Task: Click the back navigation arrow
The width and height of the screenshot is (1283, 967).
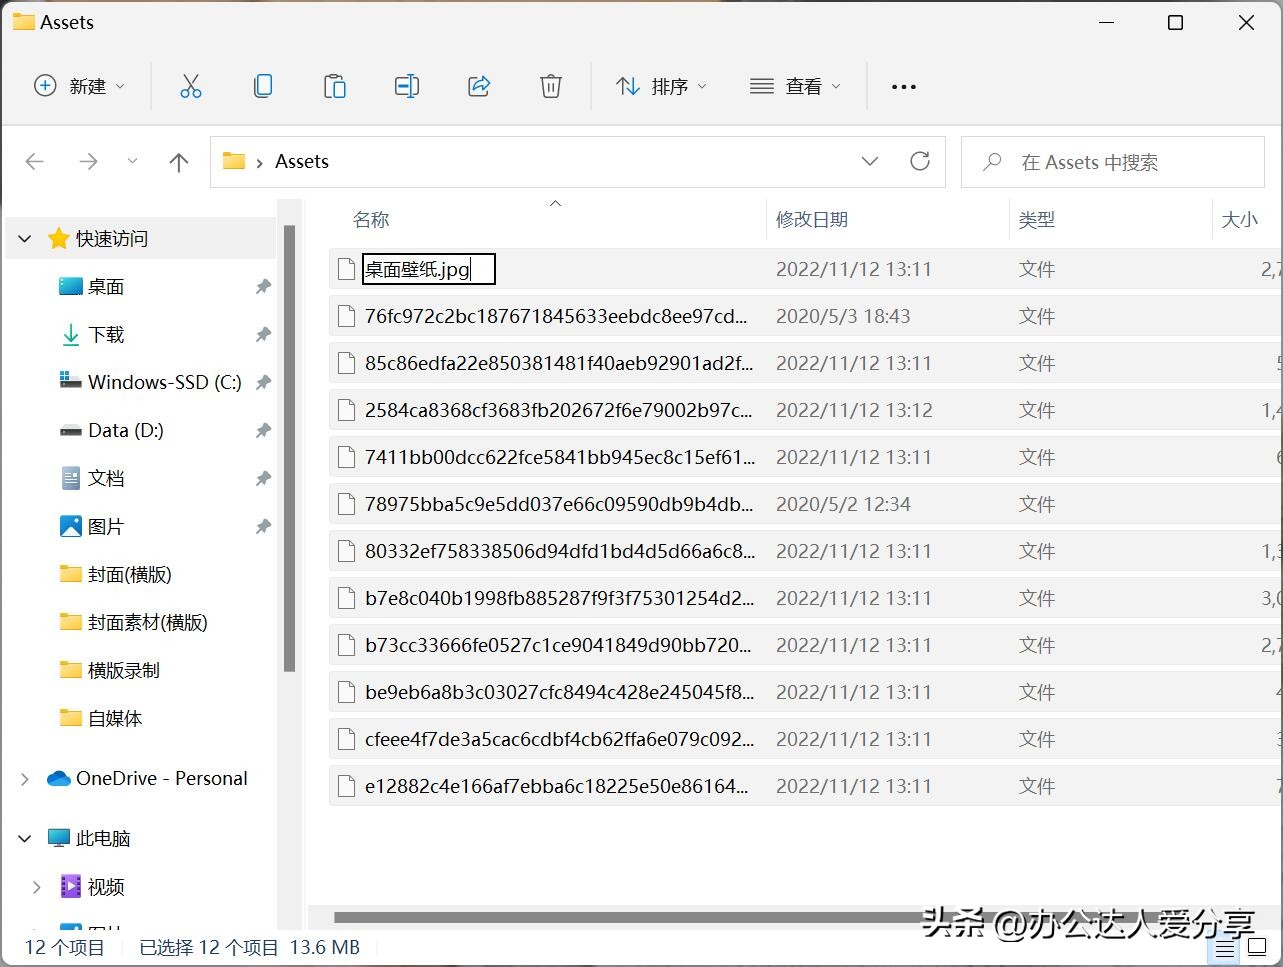Action: 35,161
